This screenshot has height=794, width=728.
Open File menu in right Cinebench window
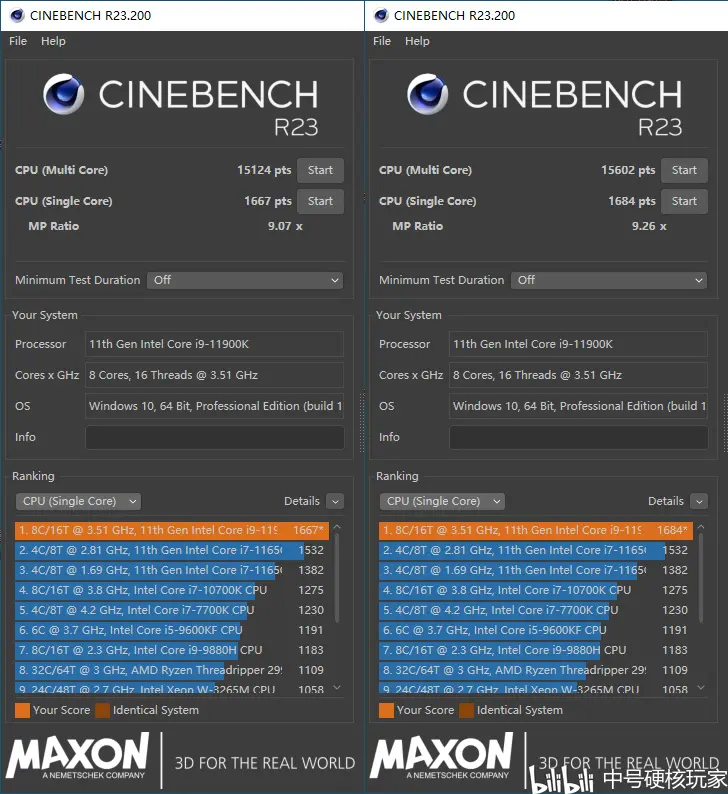[x=382, y=41]
